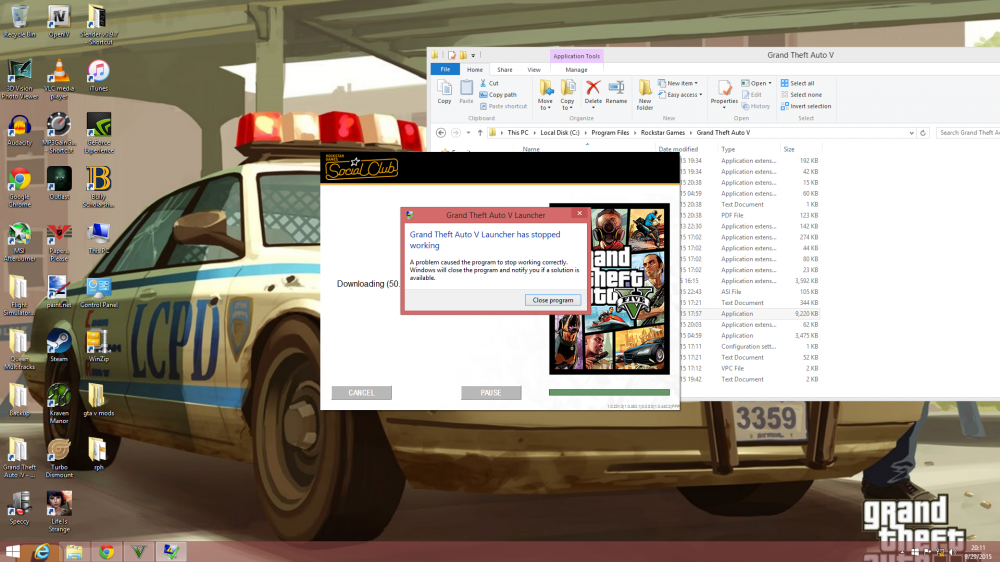Refresh the Explorer address bar
This screenshot has height=562, width=1000.
coord(923,133)
